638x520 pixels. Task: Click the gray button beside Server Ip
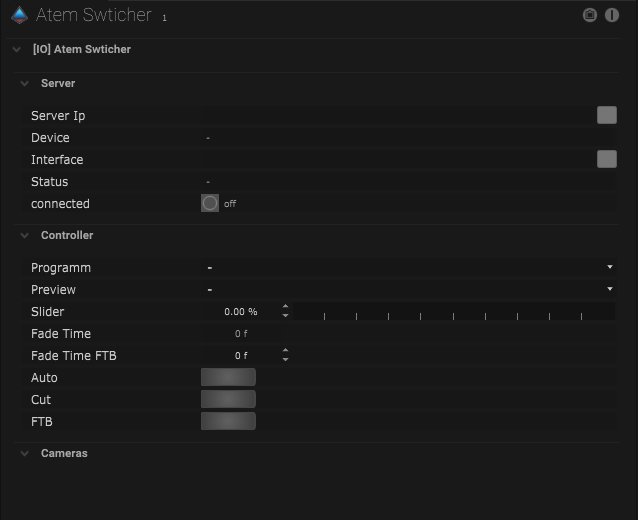(x=607, y=115)
